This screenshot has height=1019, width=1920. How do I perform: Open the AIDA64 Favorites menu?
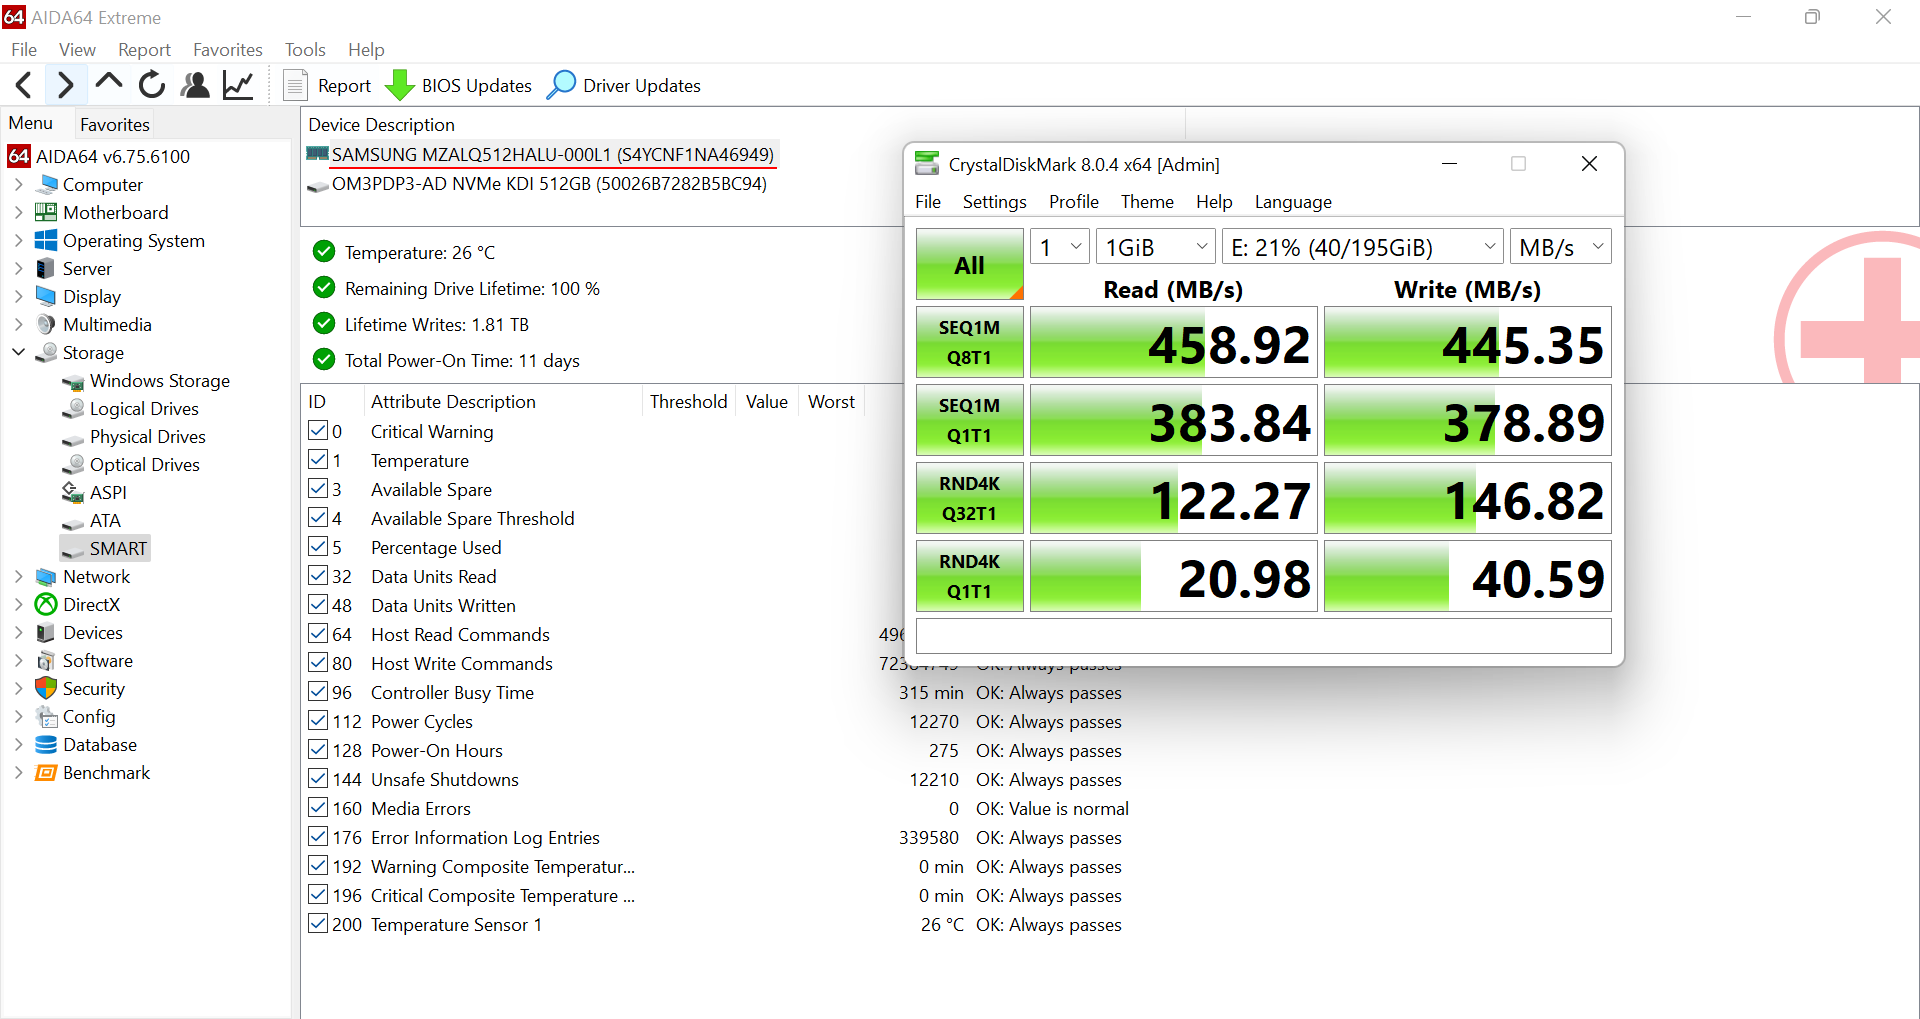pyautogui.click(x=228, y=49)
